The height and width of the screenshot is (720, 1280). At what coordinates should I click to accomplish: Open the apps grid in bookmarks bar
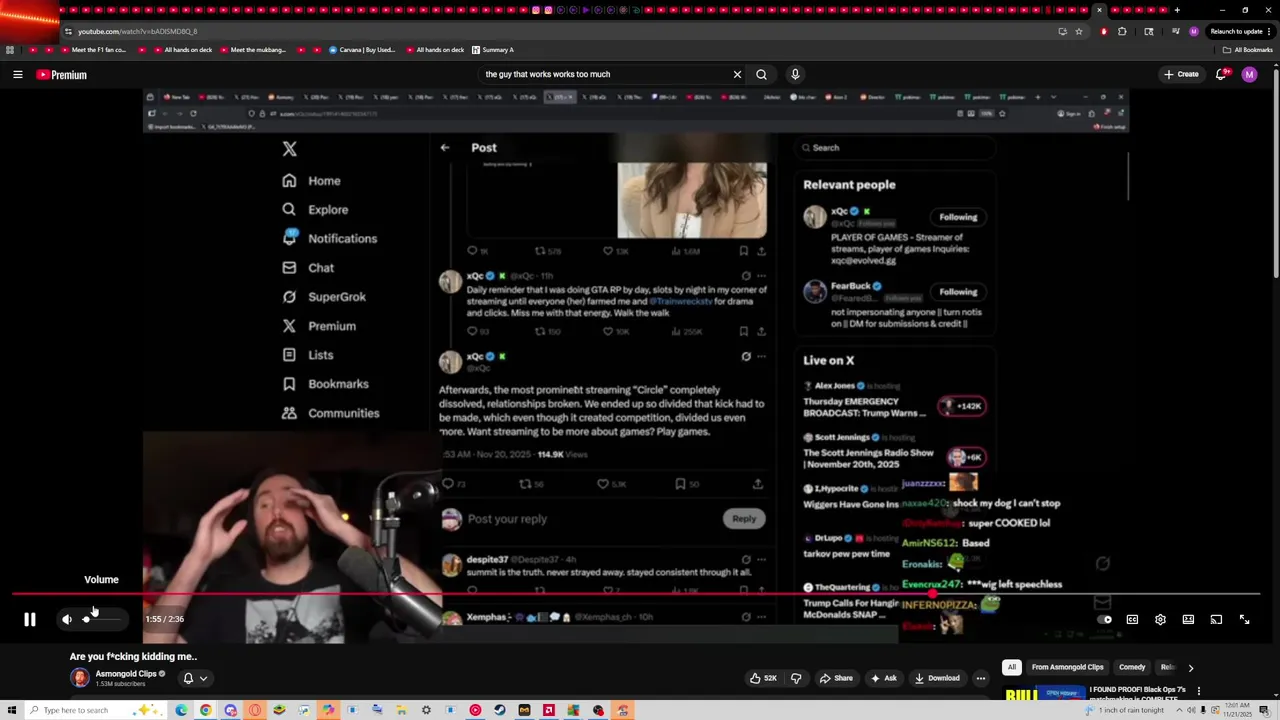10,50
